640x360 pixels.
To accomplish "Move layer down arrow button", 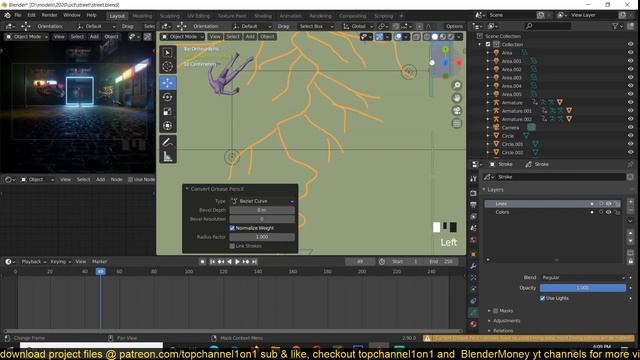I will [x=630, y=241].
